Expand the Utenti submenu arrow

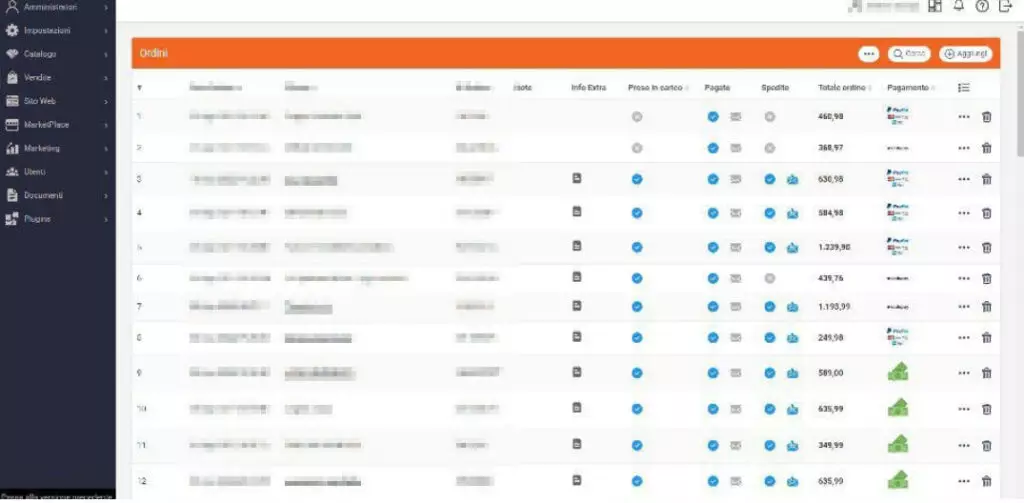(106, 172)
